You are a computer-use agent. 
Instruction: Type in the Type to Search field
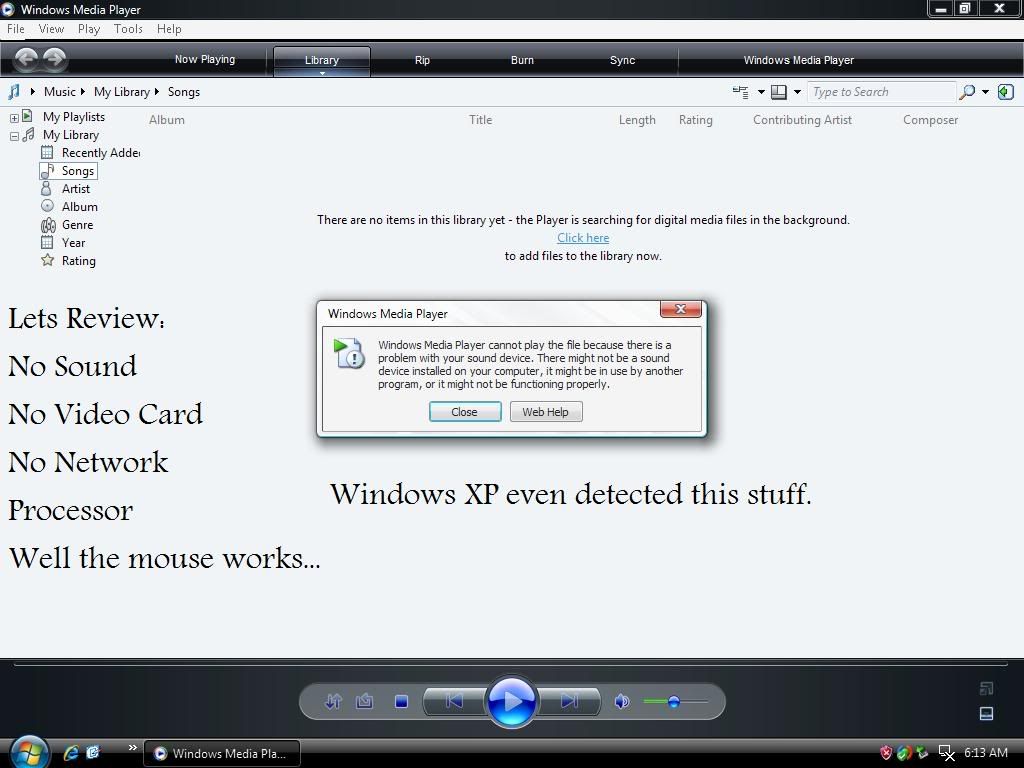pyautogui.click(x=882, y=92)
